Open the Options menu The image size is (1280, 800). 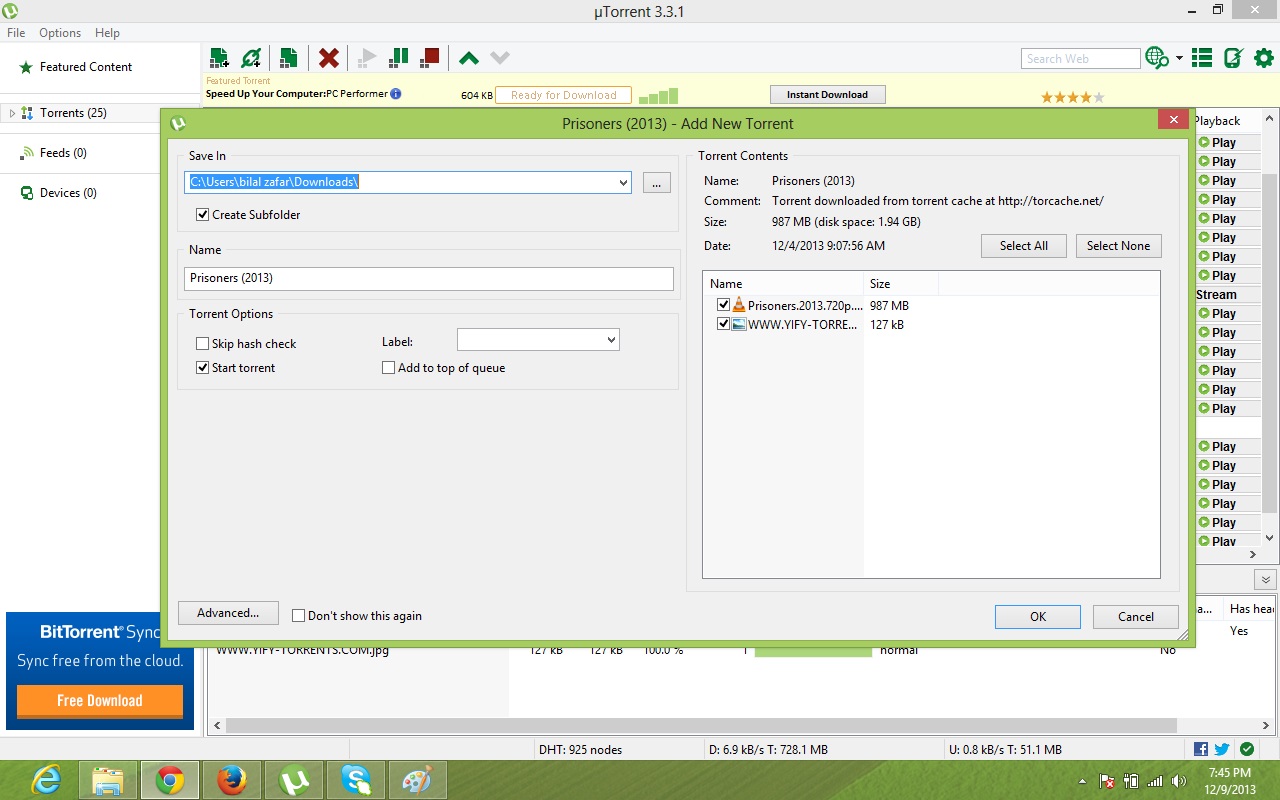coord(60,33)
